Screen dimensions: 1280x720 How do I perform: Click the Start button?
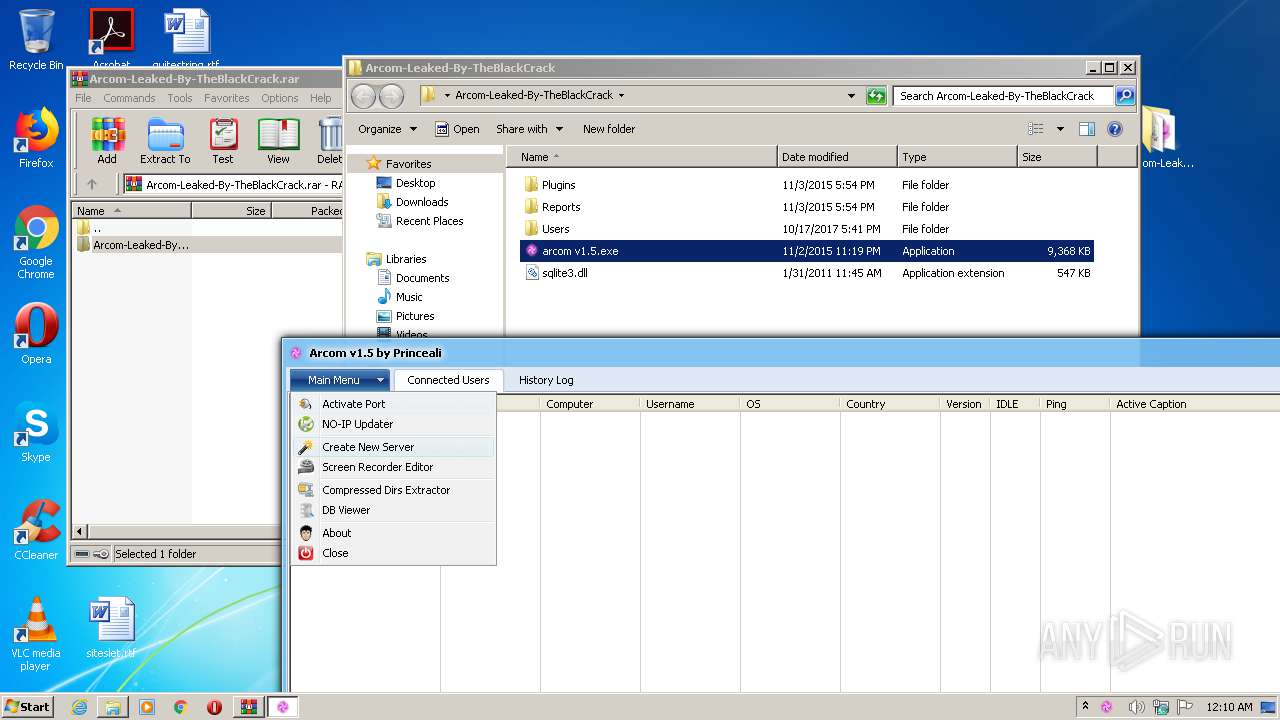coord(28,707)
